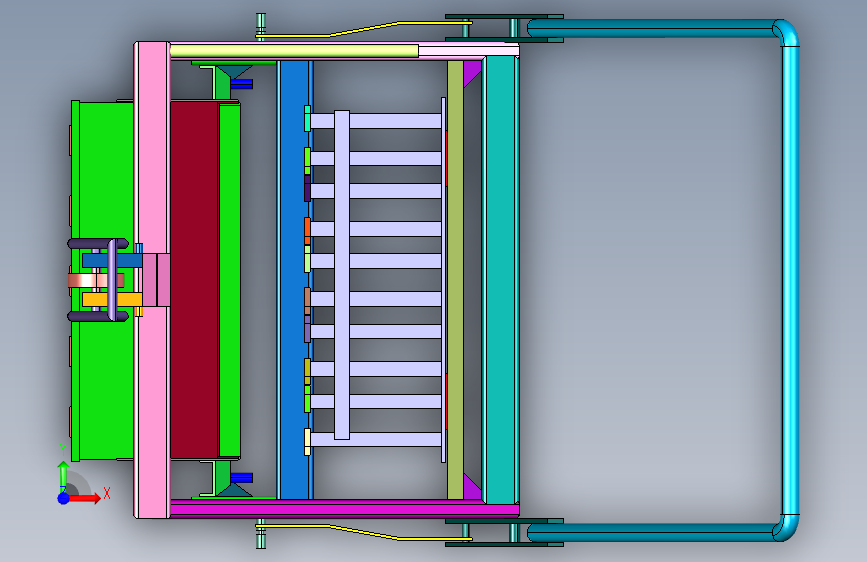Screen dimensions: 867x562
Task: Select the dark red block
Action: (x=195, y=279)
